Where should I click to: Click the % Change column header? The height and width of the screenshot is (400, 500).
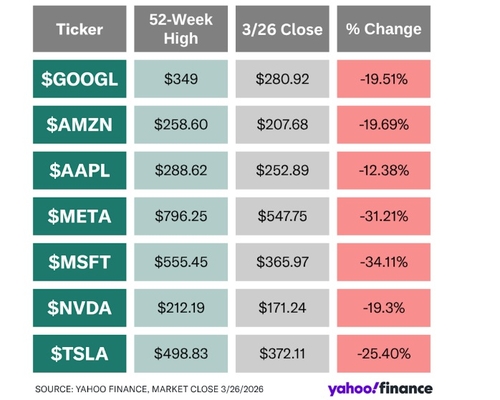coord(384,29)
